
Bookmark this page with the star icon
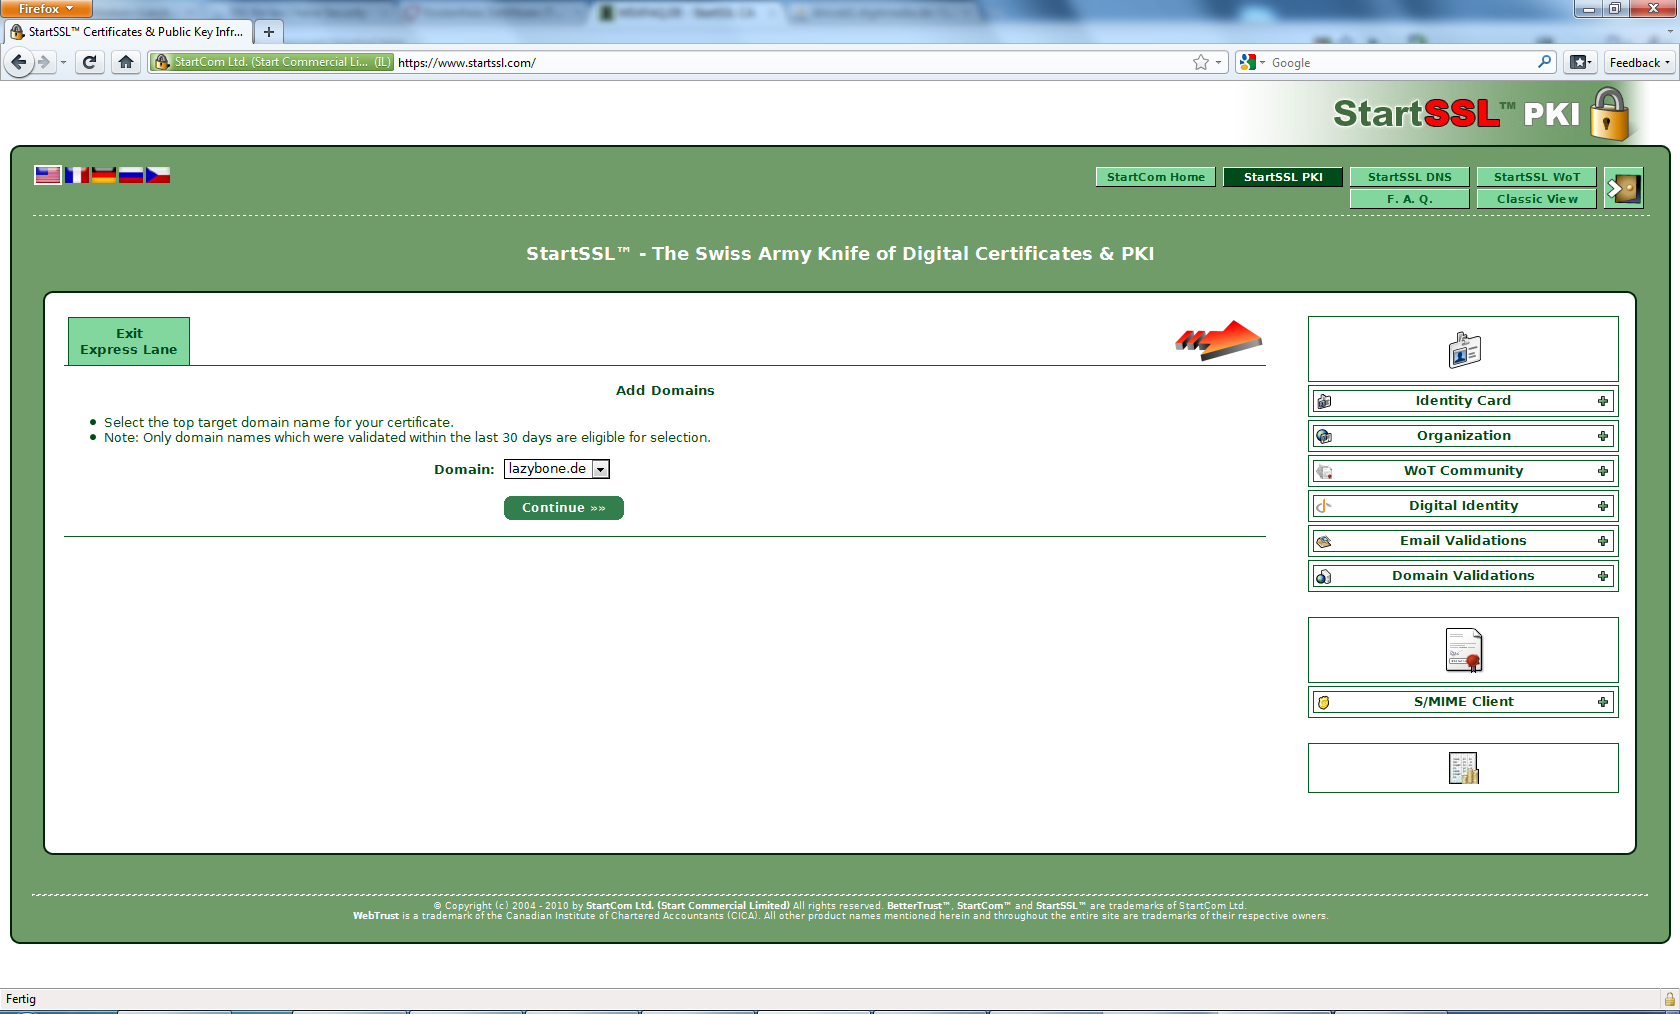click(1201, 62)
